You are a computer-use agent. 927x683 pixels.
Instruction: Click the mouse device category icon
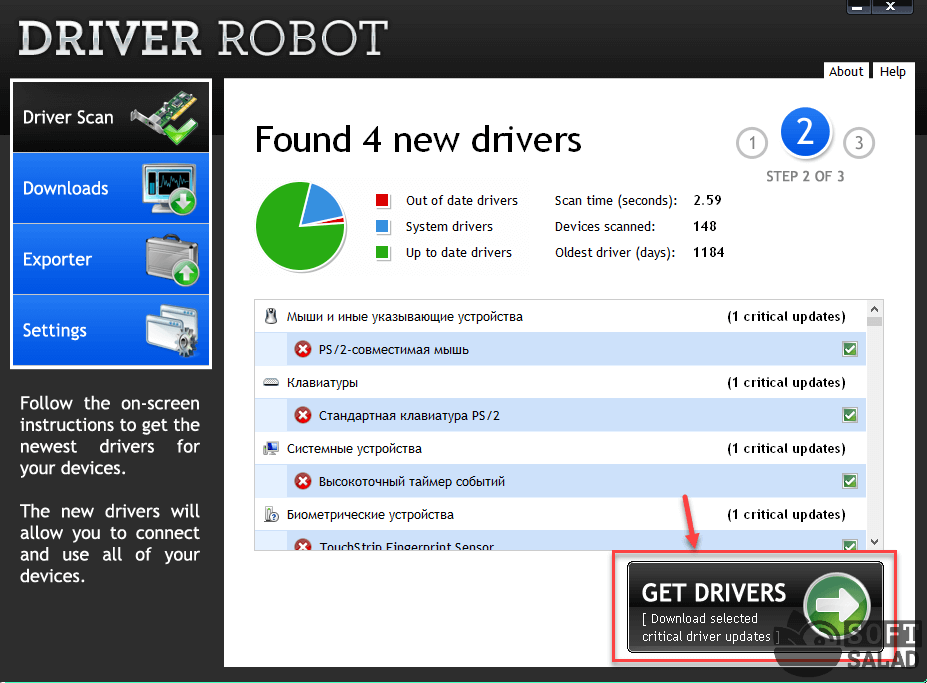[270, 316]
